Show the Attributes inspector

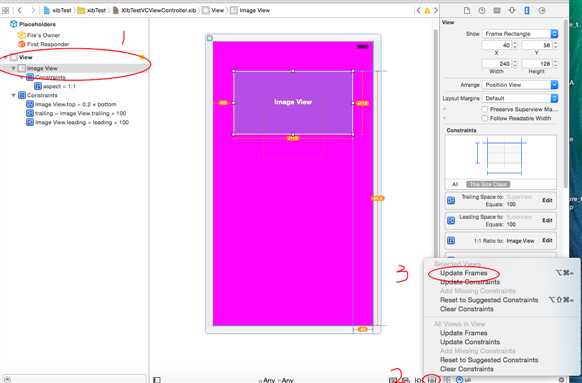[512, 10]
